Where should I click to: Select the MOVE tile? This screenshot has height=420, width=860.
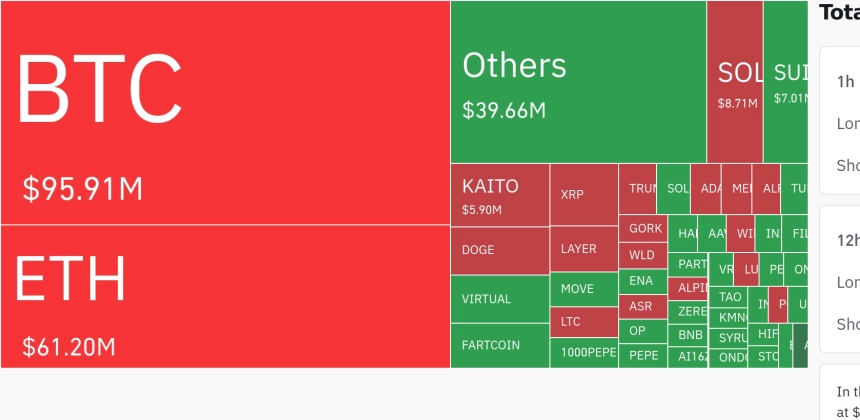coord(584,289)
